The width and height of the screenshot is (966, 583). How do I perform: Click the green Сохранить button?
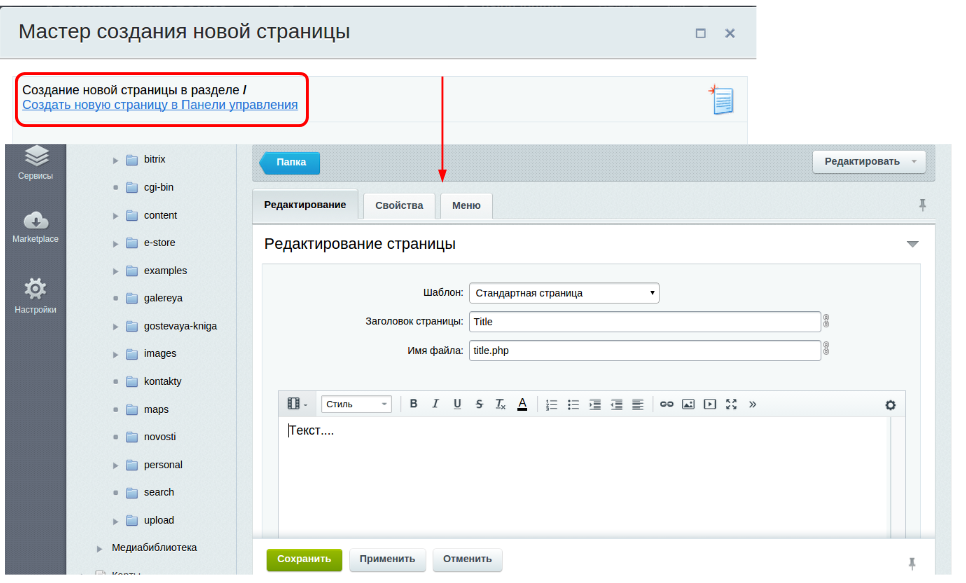pos(304,560)
